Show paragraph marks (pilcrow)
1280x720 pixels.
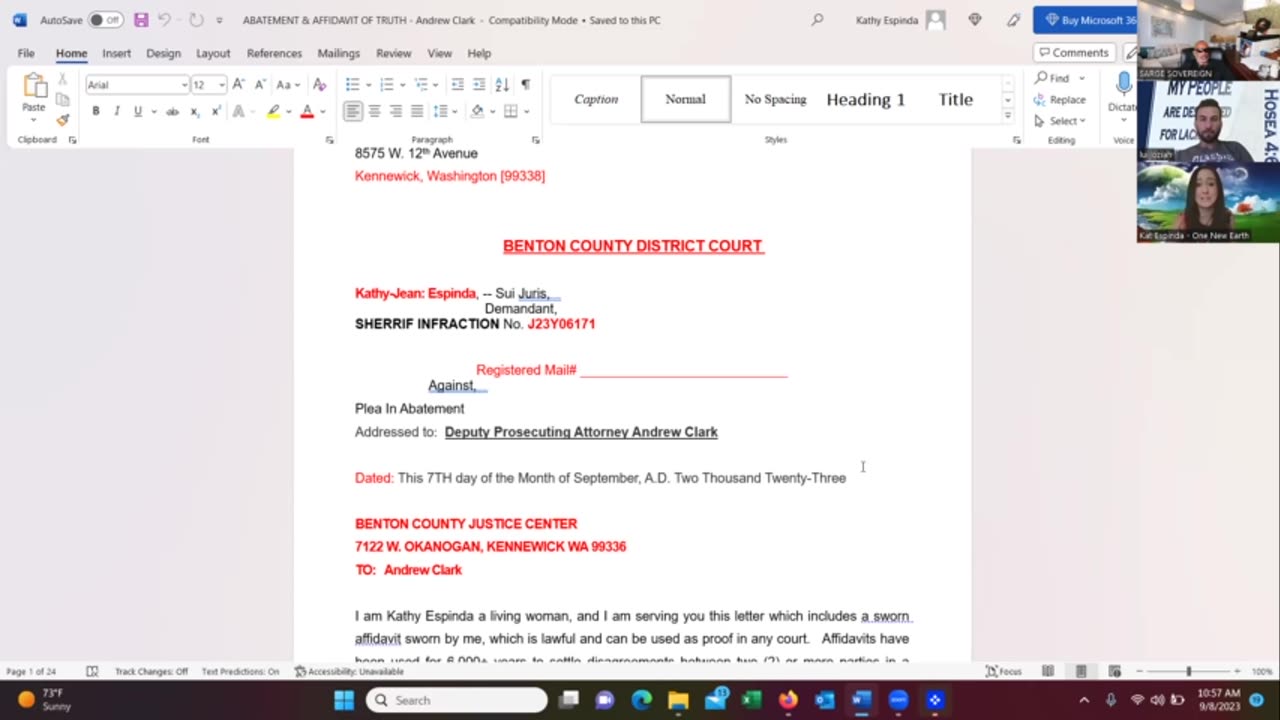point(525,85)
